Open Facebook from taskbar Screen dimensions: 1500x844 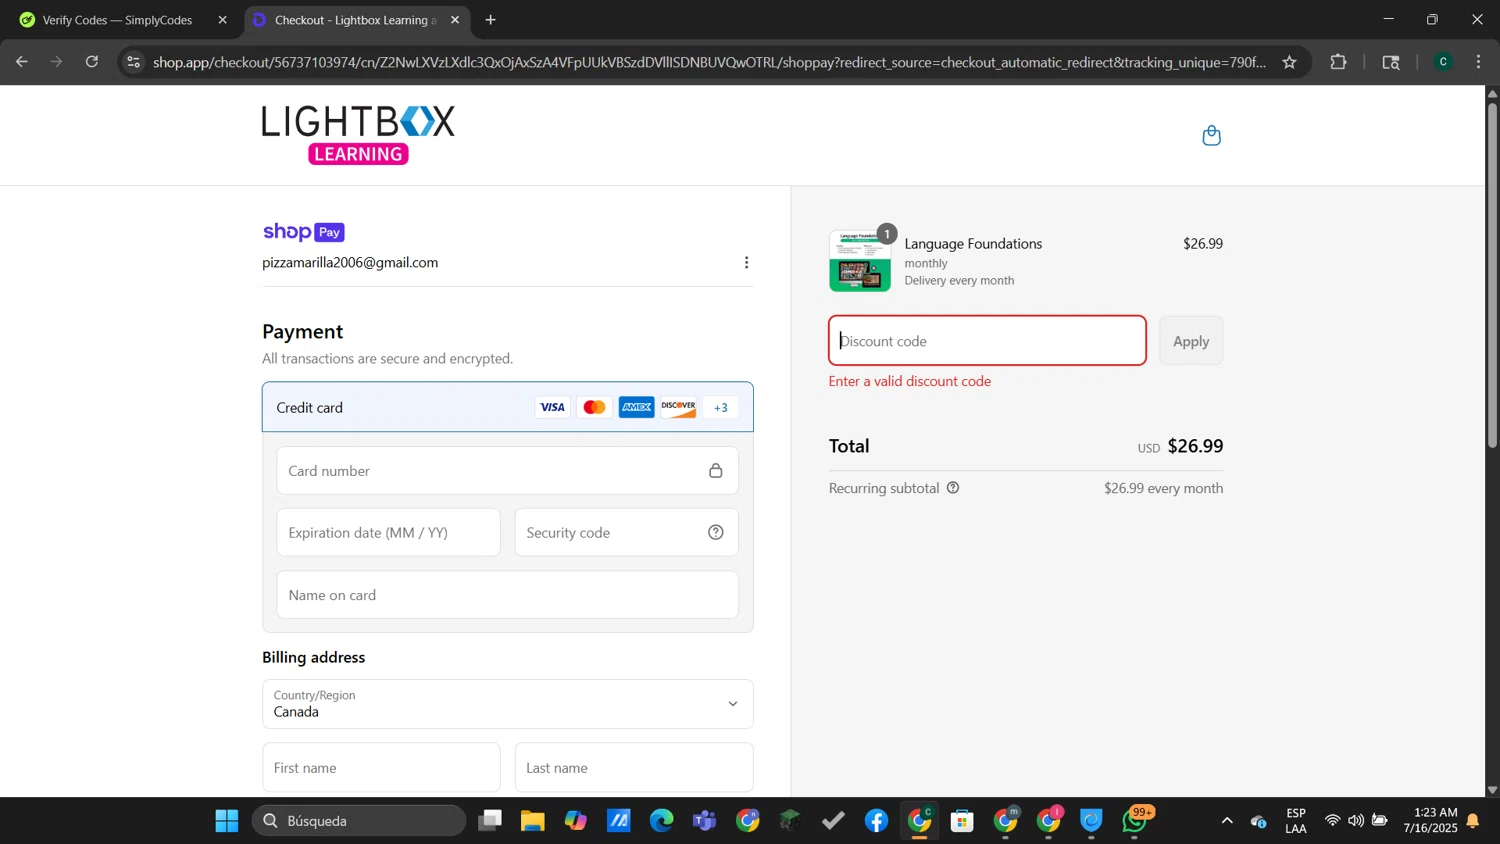[876, 821]
